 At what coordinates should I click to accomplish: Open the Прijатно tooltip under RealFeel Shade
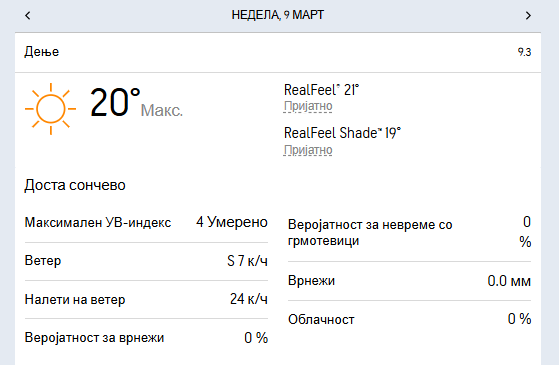tap(308, 150)
